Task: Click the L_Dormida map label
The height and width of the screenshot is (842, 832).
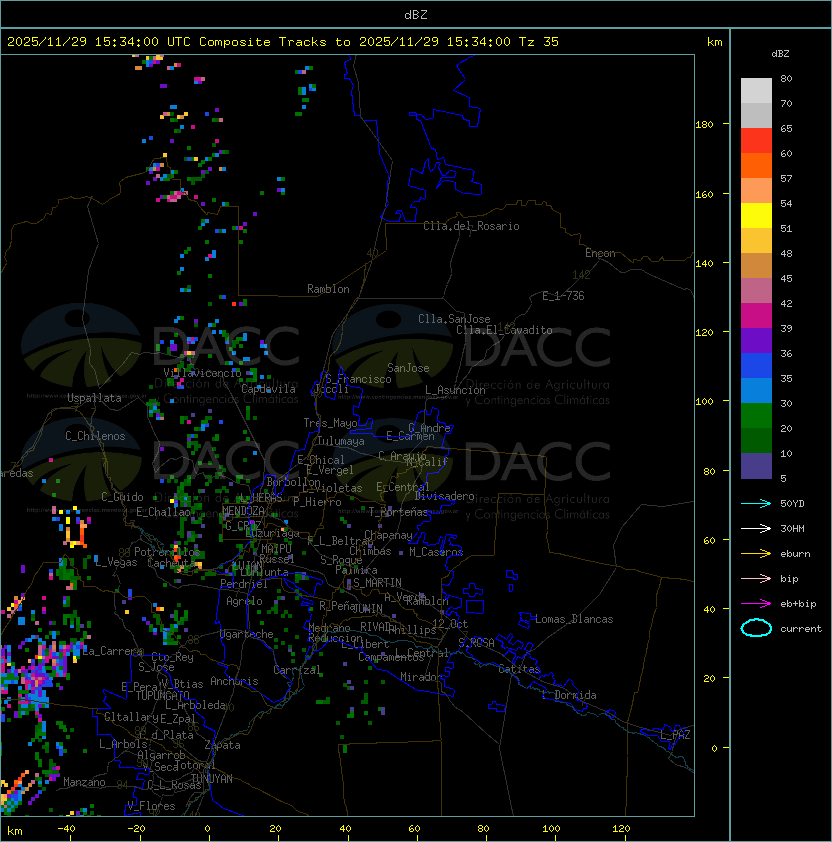Action: tap(569, 695)
